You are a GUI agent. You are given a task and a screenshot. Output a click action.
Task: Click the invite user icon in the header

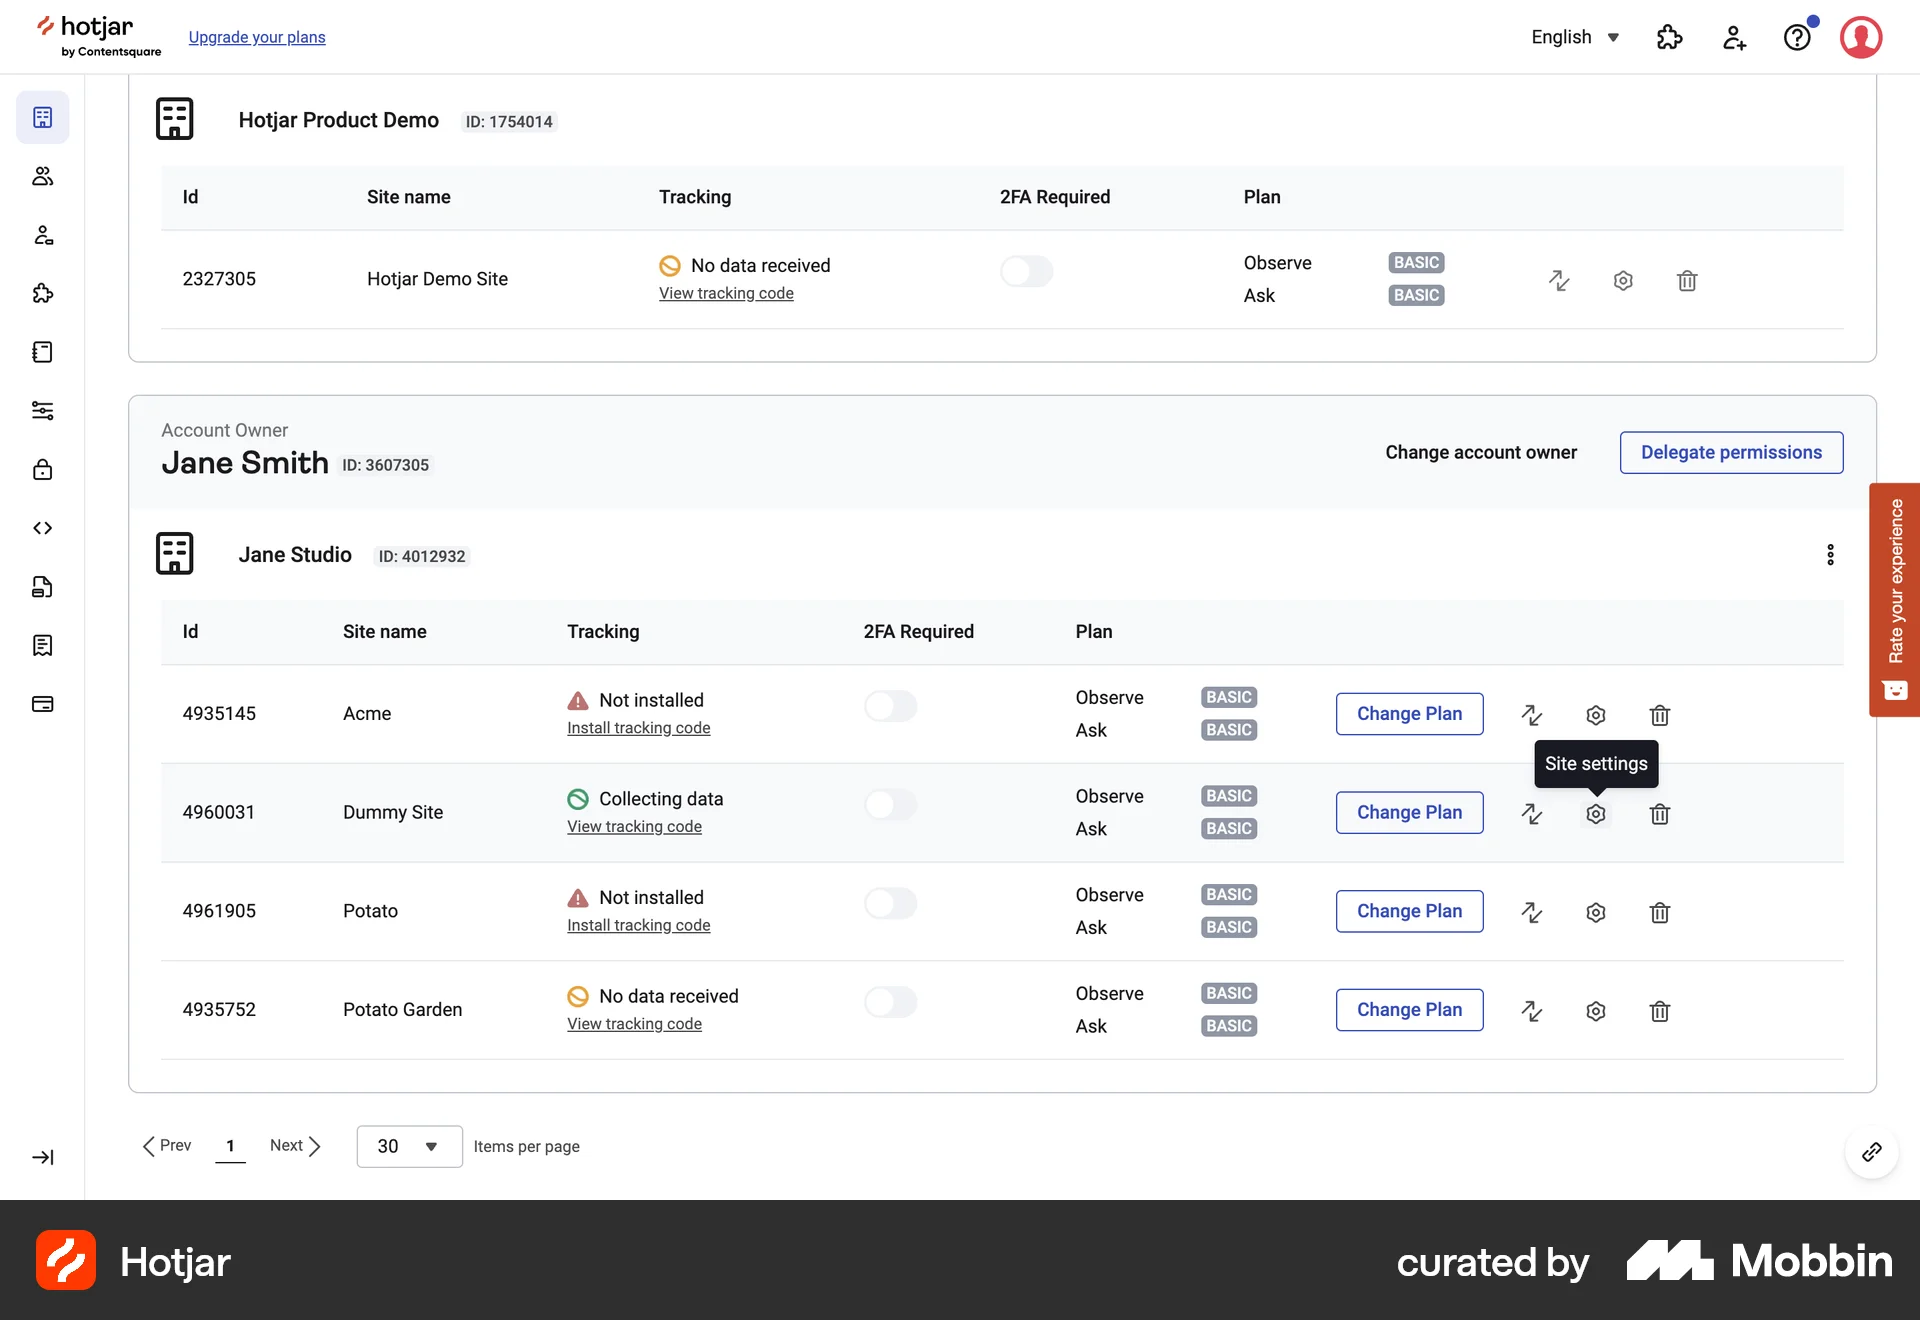click(x=1734, y=37)
